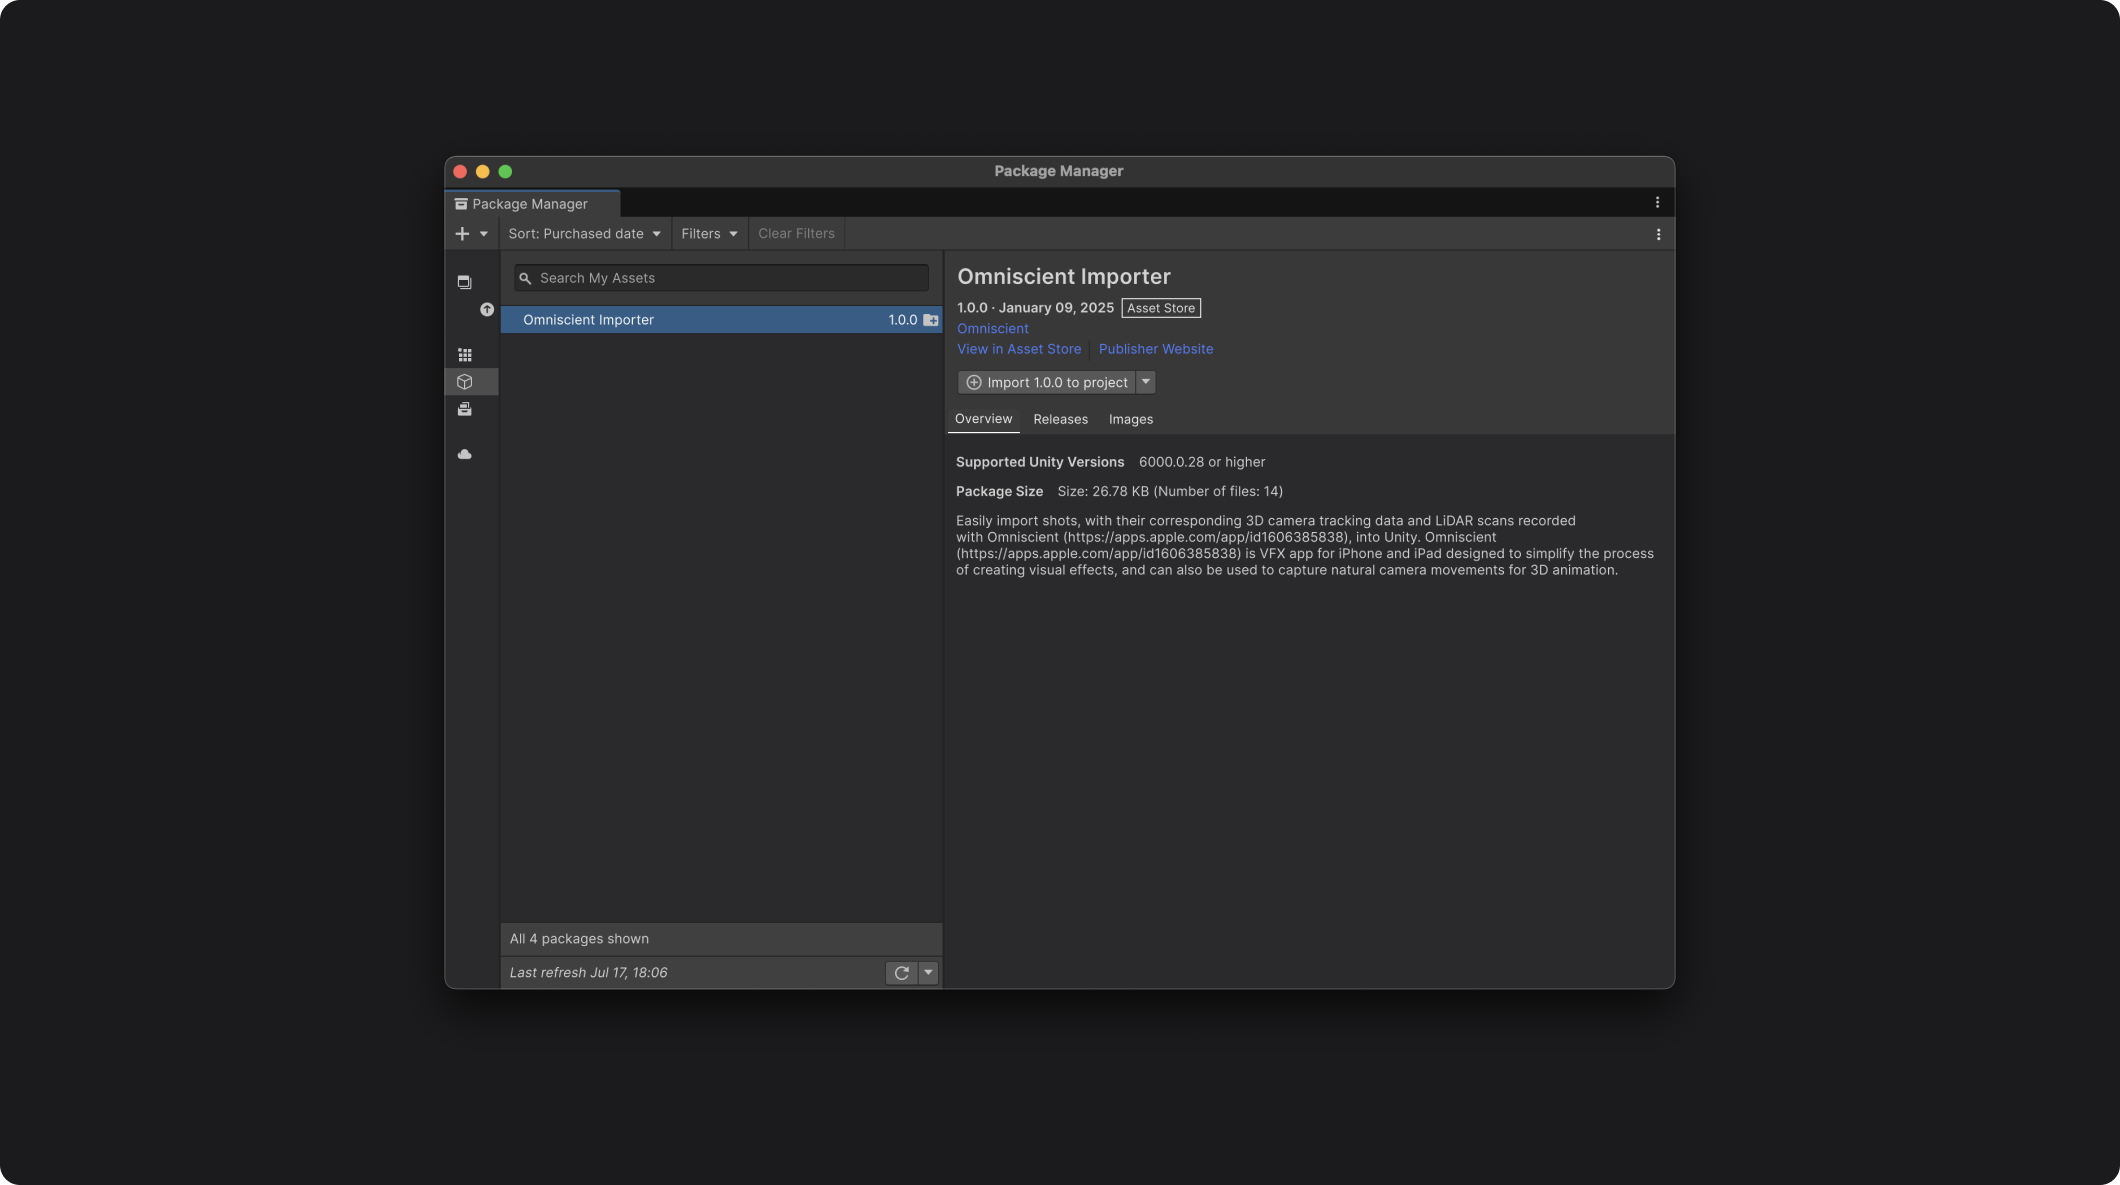Click the magnifier icon in search box
This screenshot has width=2120, height=1185.
click(x=525, y=279)
